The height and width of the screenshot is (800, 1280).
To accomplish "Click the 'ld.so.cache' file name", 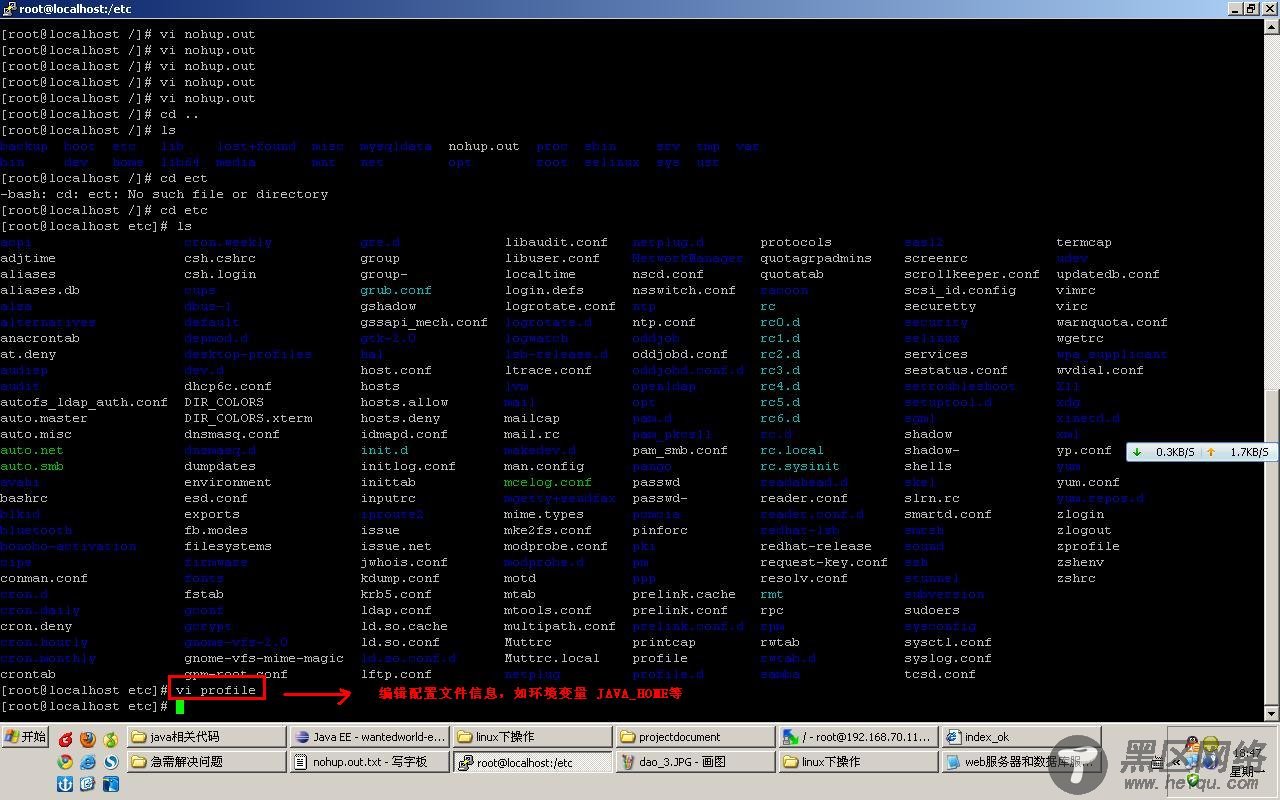I will 404,626.
